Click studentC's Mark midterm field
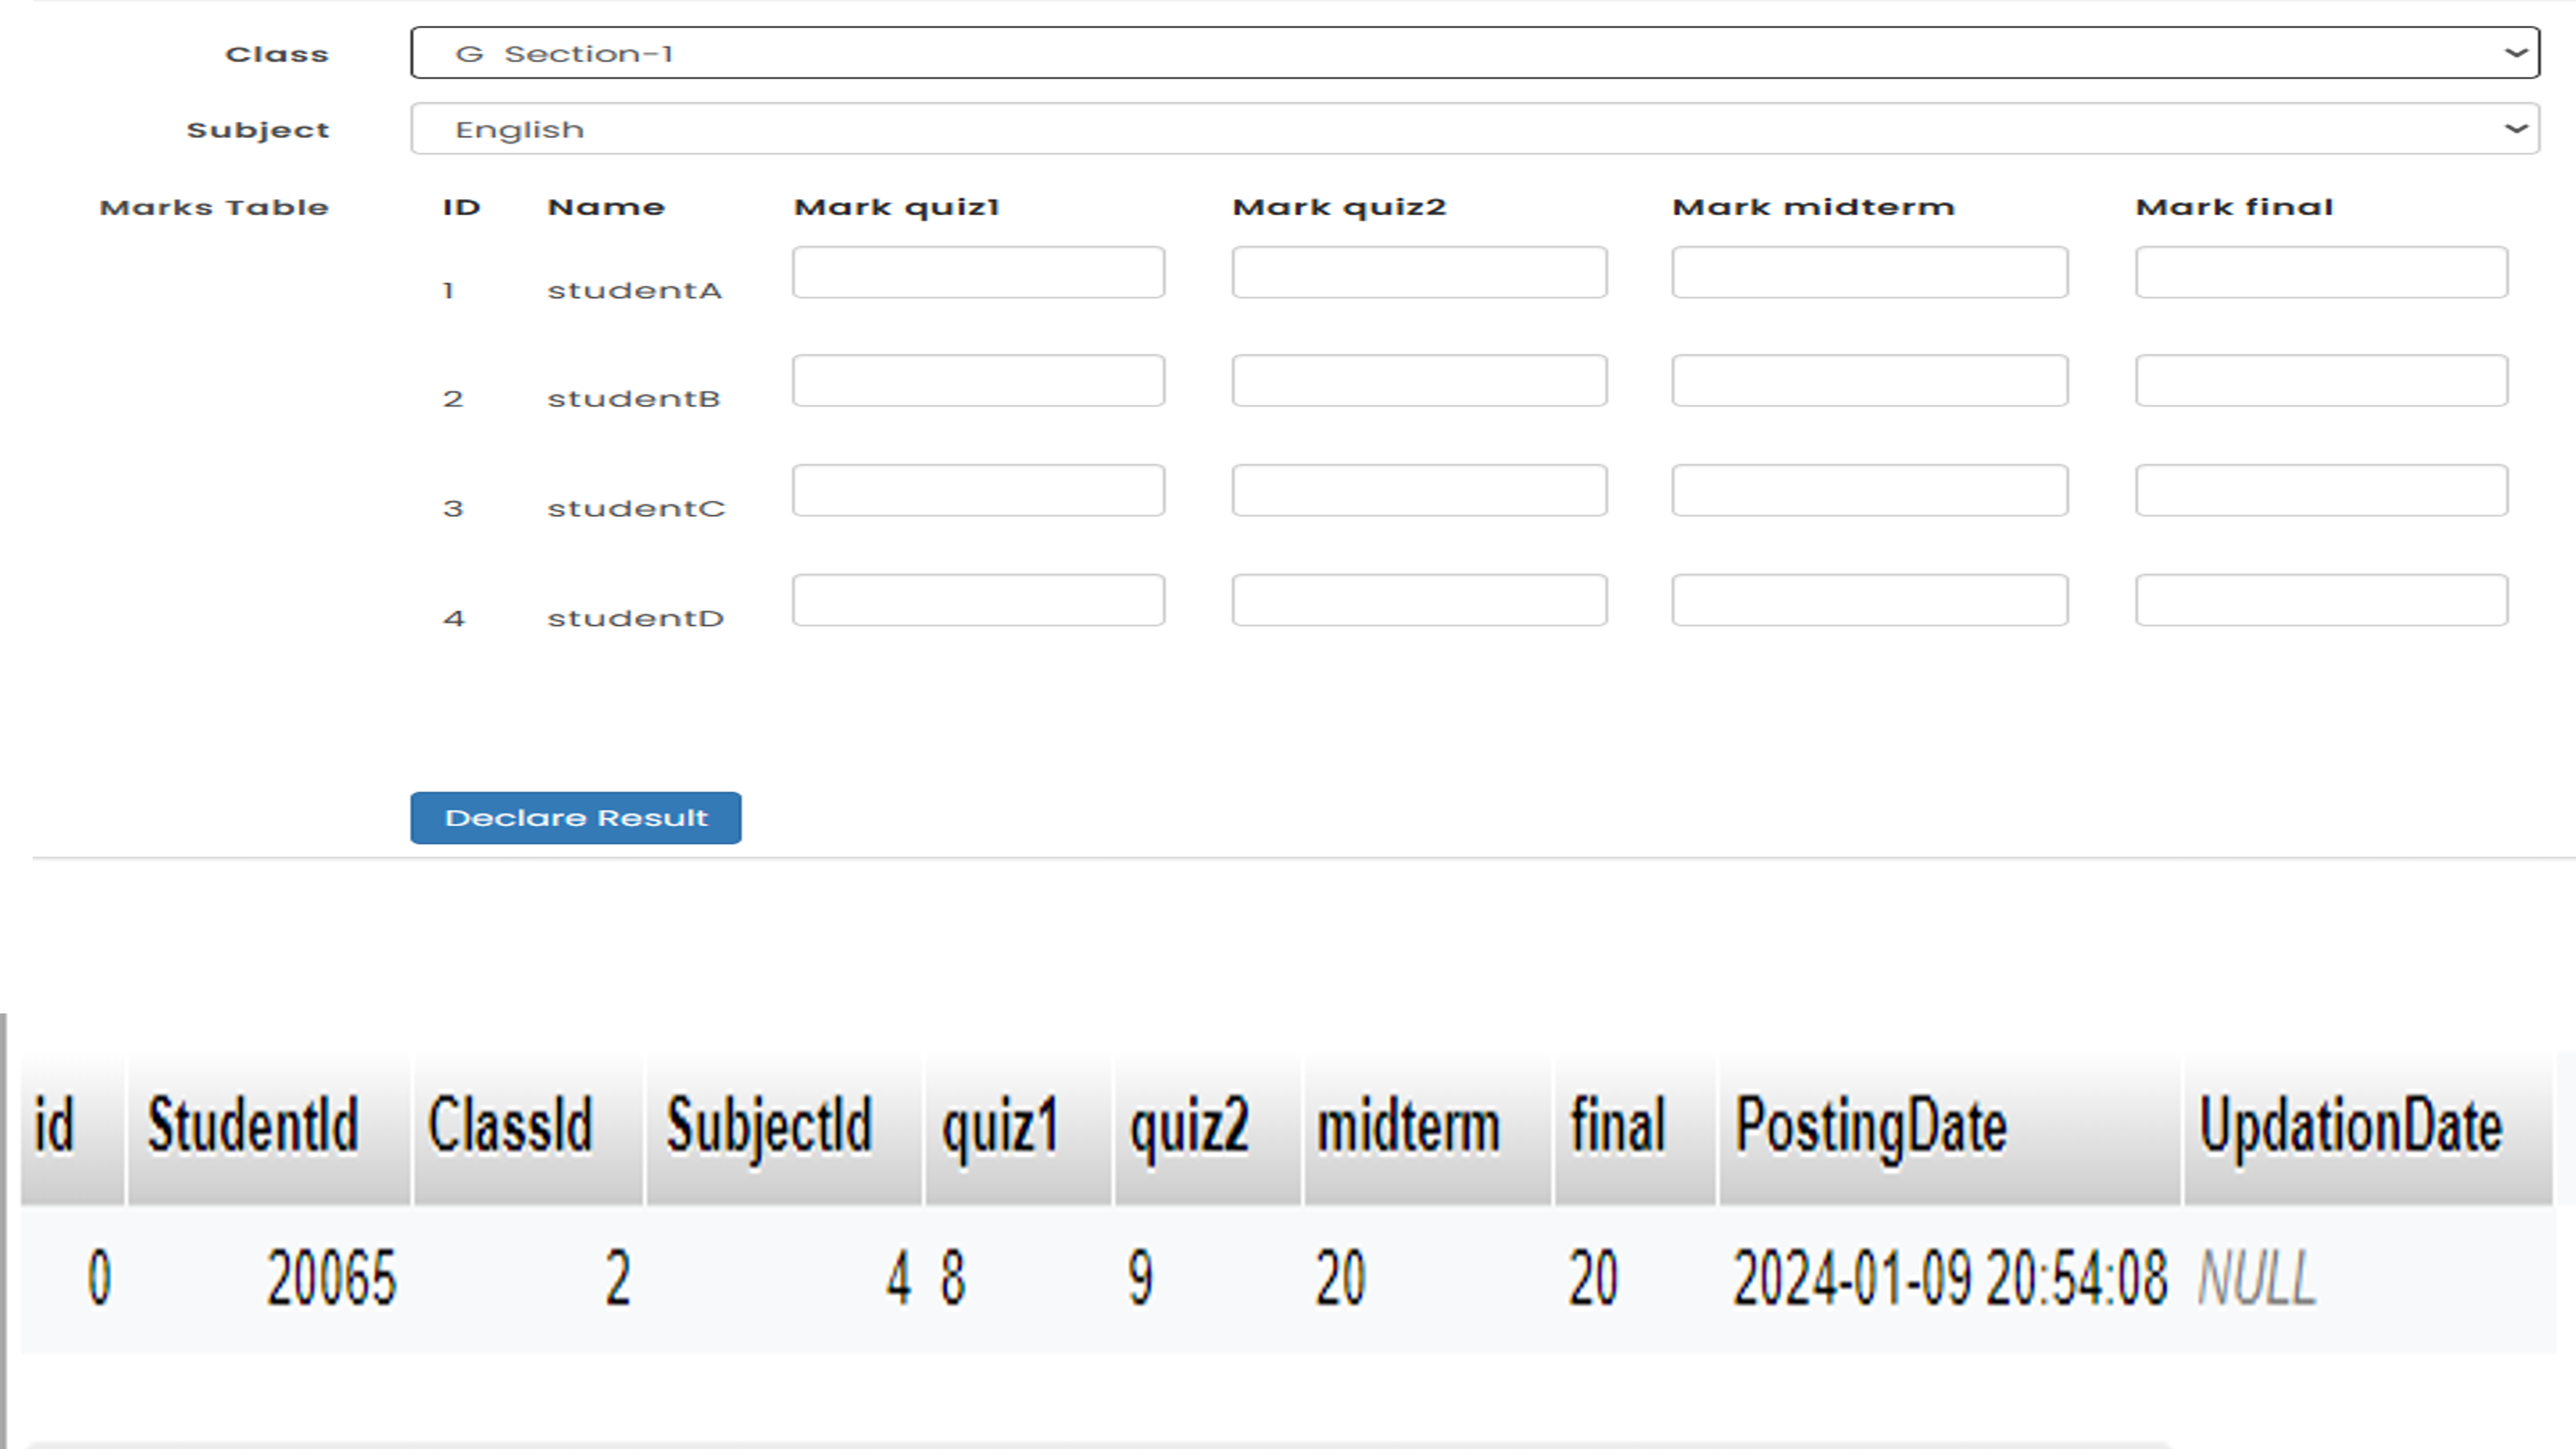 coord(1870,490)
